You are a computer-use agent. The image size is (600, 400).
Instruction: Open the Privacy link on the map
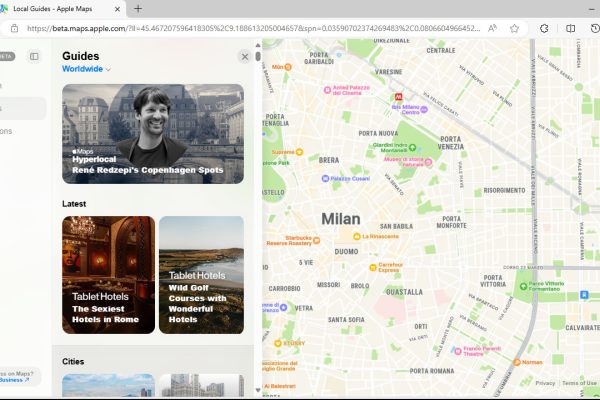545,383
